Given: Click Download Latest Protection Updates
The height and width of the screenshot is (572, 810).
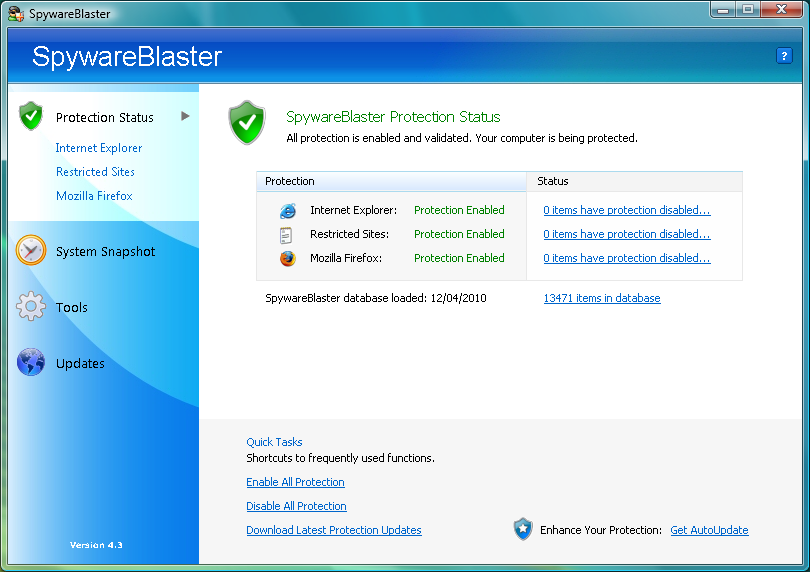Looking at the screenshot, I should click(334, 530).
